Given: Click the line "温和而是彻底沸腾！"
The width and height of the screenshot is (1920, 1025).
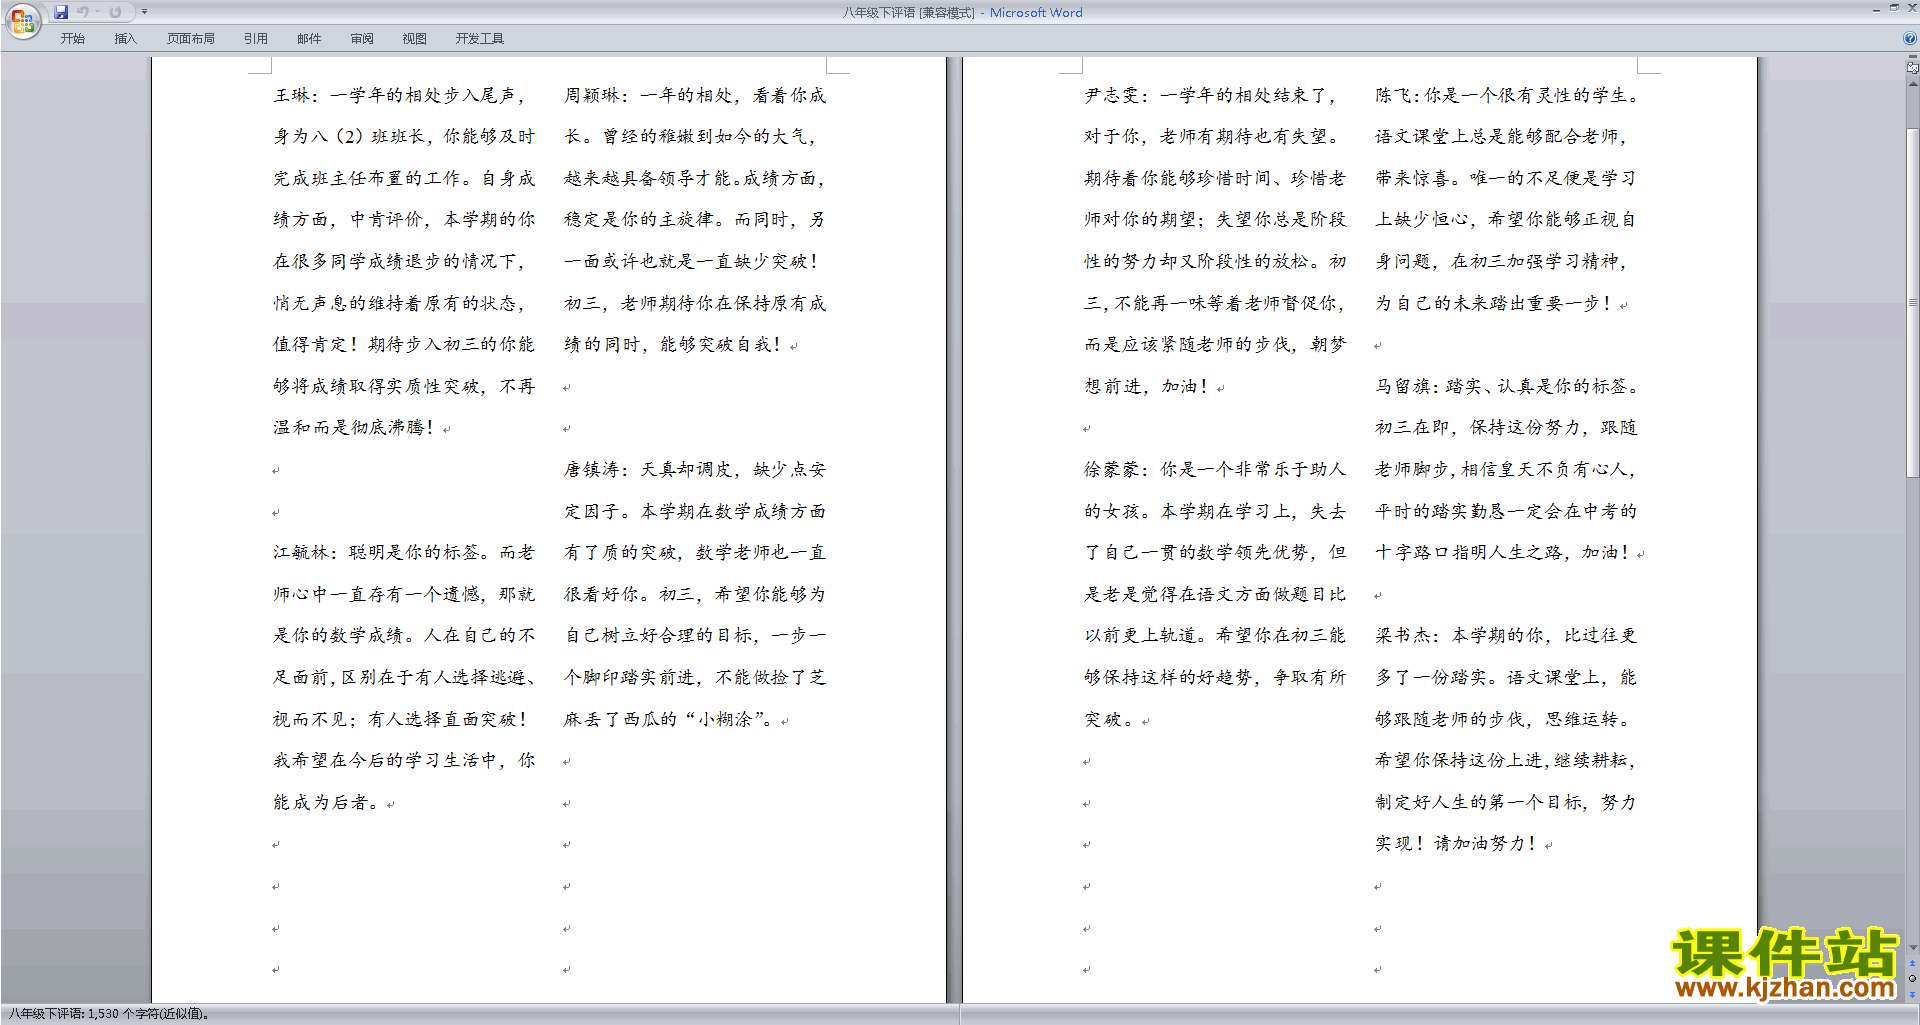Looking at the screenshot, I should [355, 428].
